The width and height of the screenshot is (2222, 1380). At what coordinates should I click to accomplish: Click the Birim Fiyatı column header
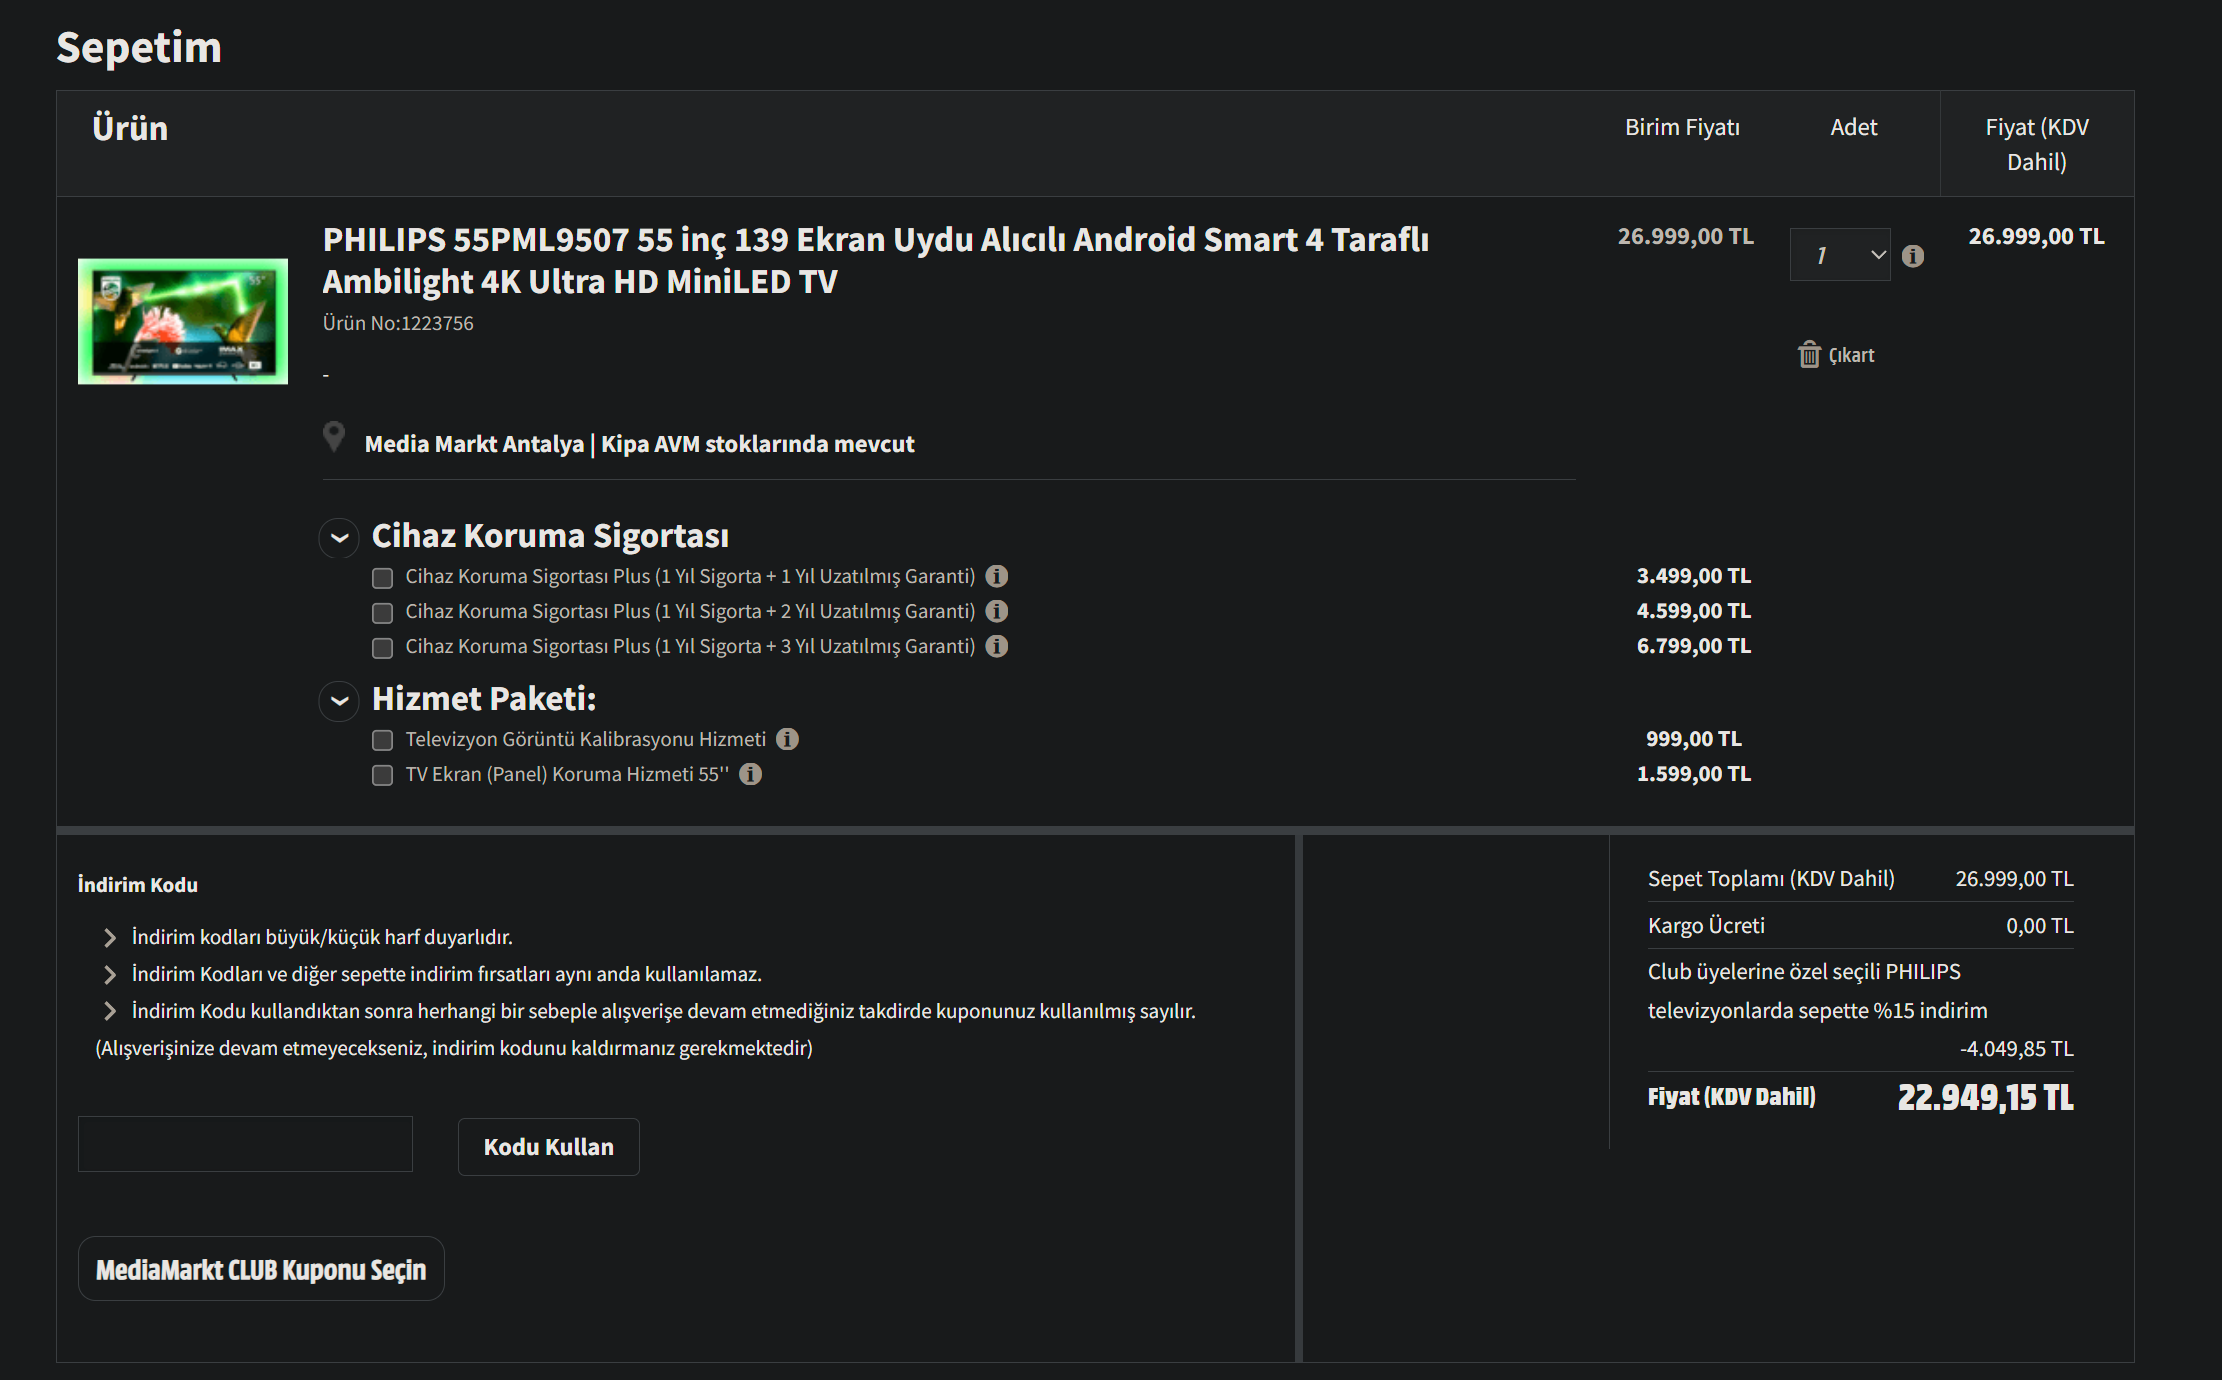pos(1682,127)
